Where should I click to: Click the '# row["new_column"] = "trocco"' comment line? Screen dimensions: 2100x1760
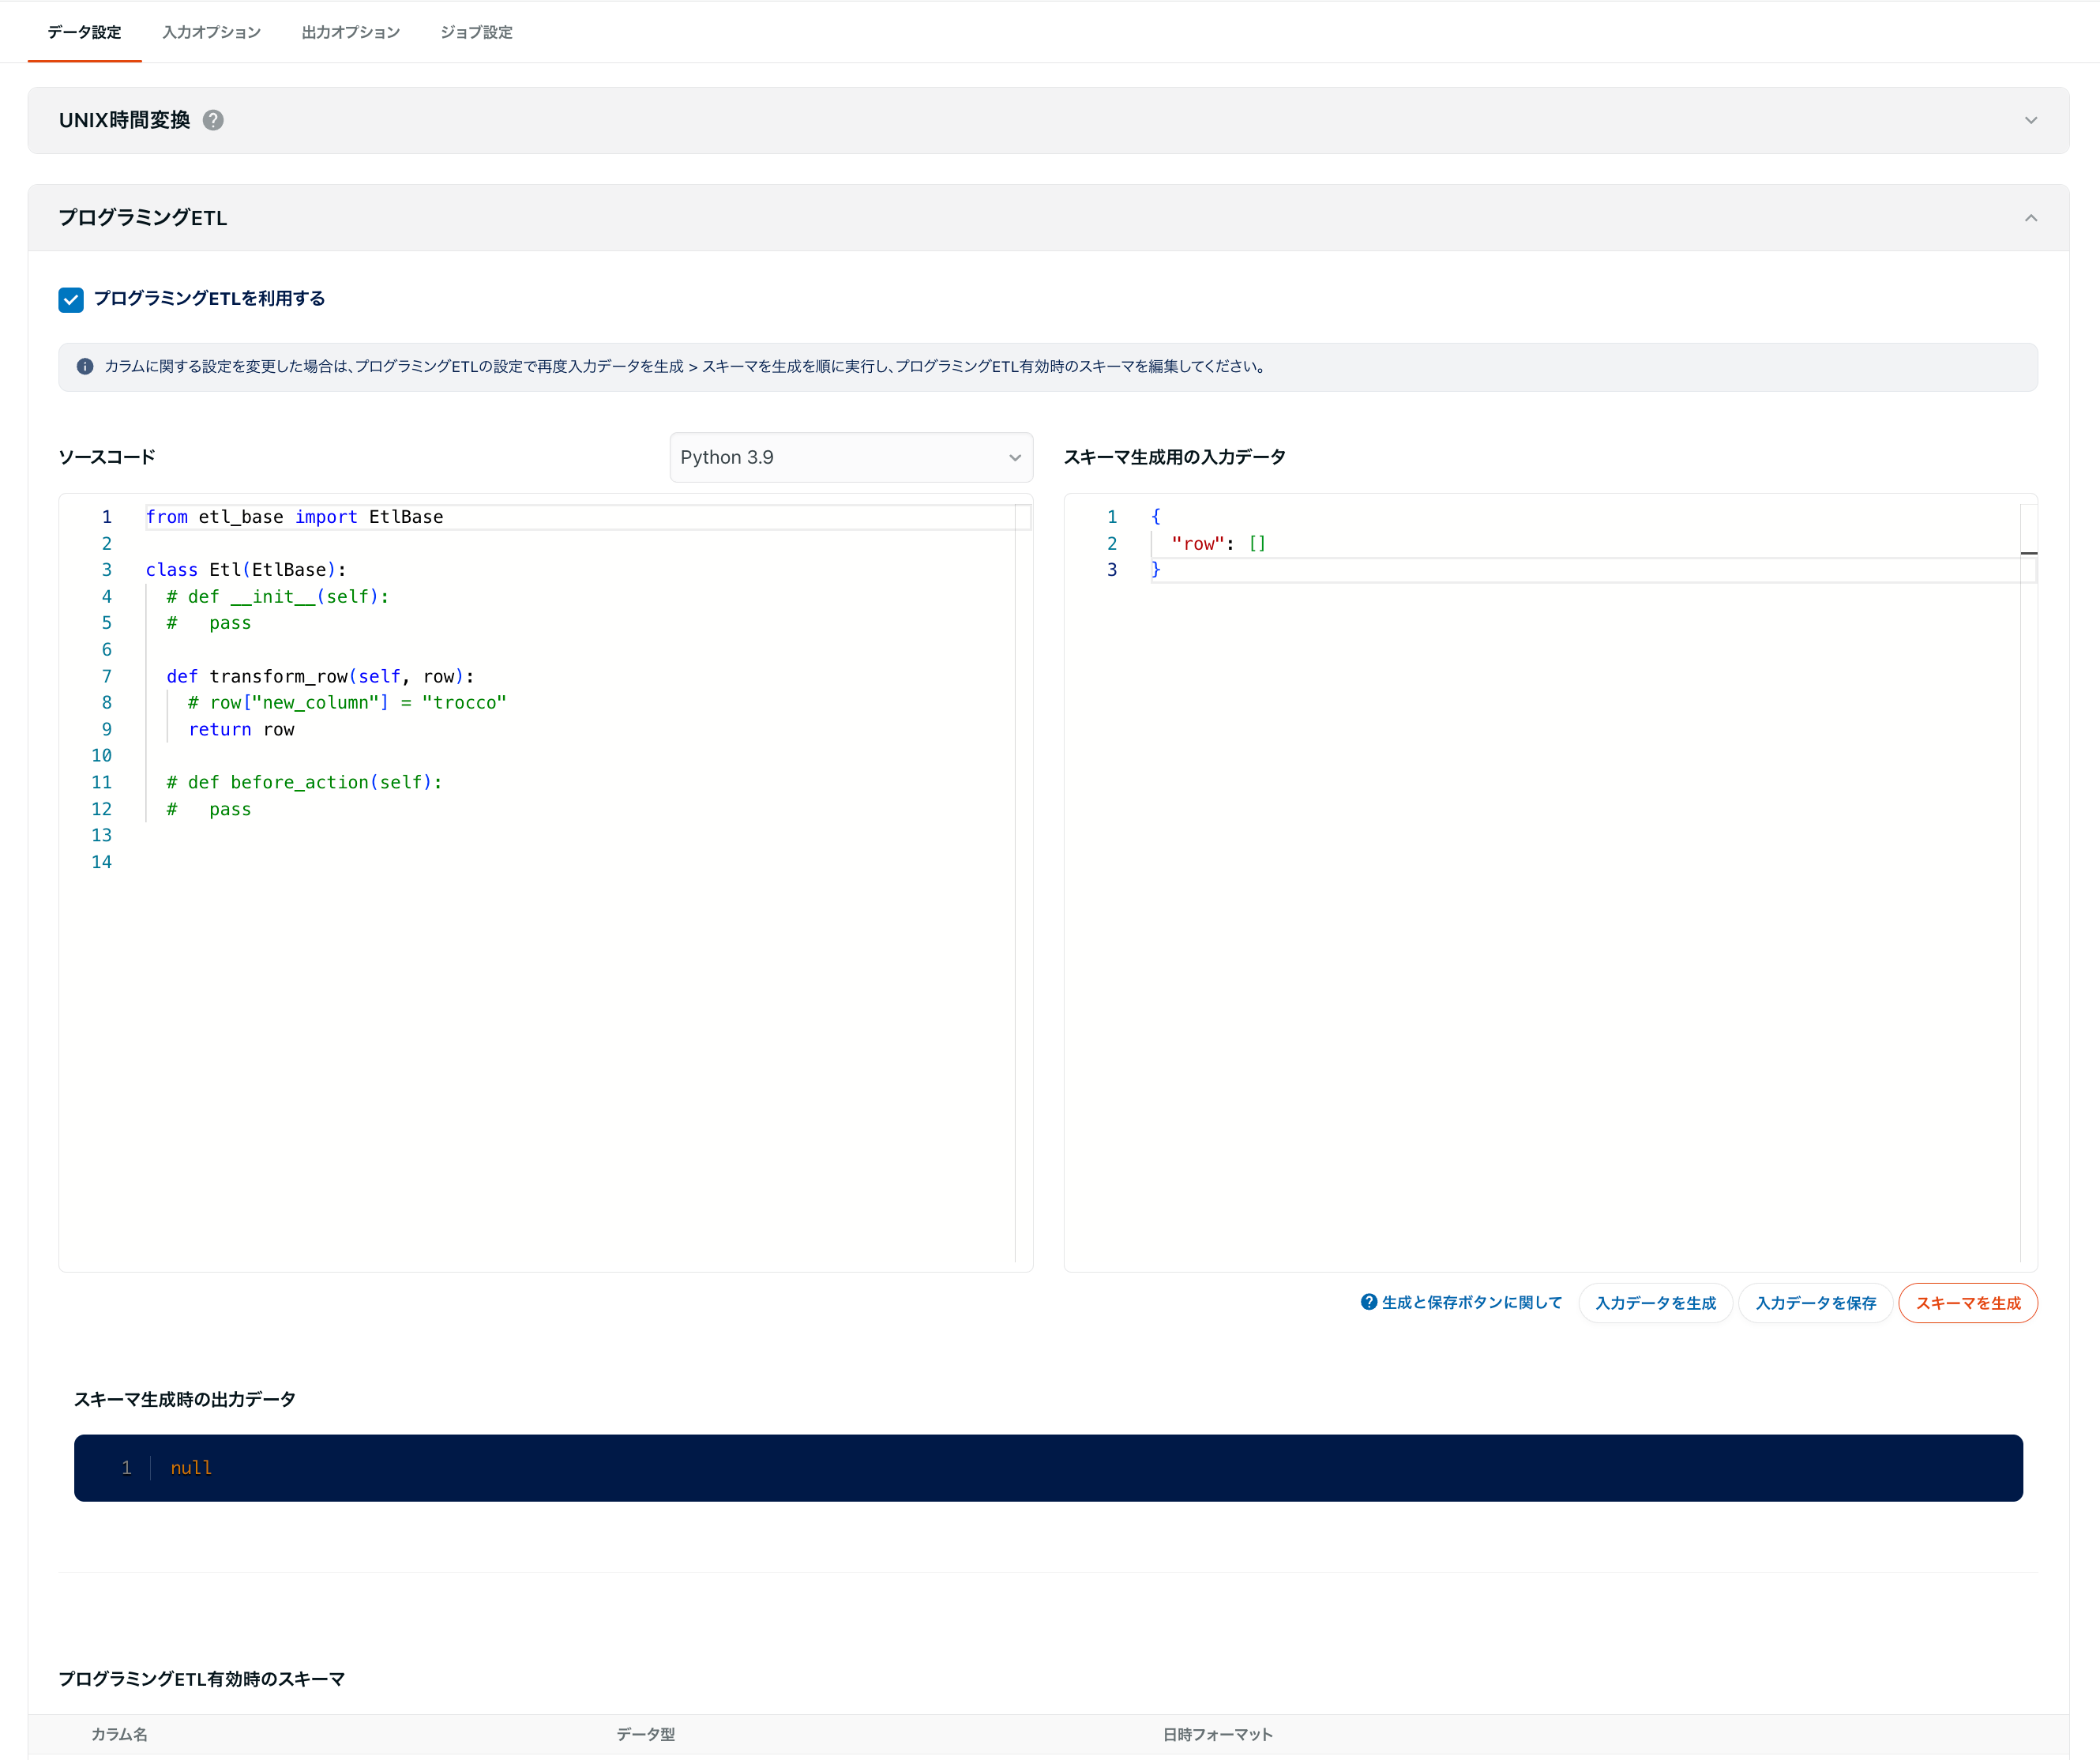pos(347,703)
